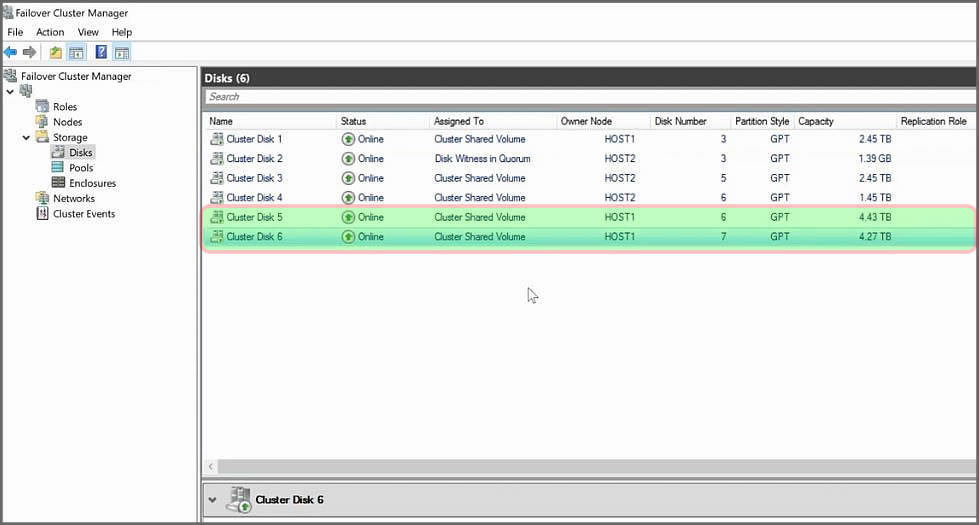This screenshot has height=525, width=979.
Task: Click Online status icon for Cluster Disk 6
Action: click(348, 237)
